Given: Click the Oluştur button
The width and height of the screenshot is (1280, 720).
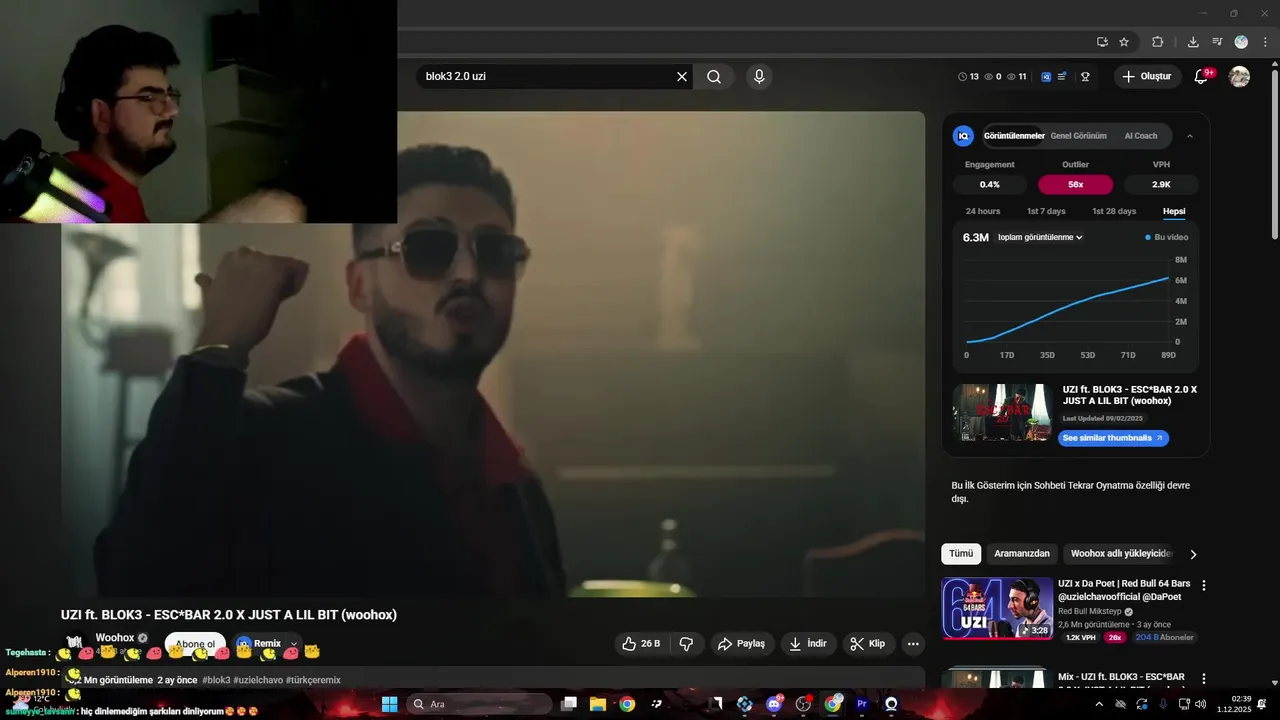Looking at the screenshot, I should (1148, 77).
